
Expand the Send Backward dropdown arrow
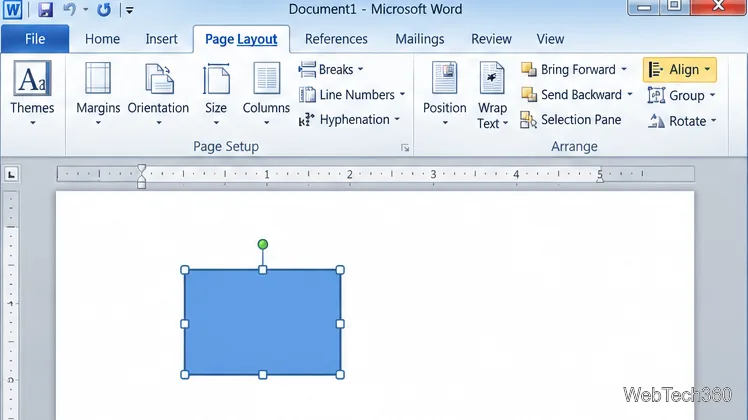630,94
